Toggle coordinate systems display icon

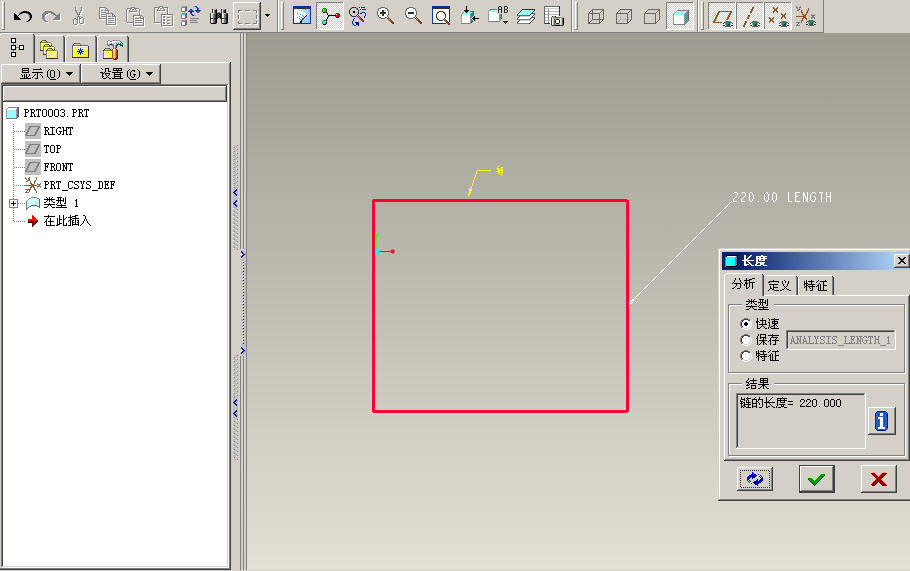[805, 16]
